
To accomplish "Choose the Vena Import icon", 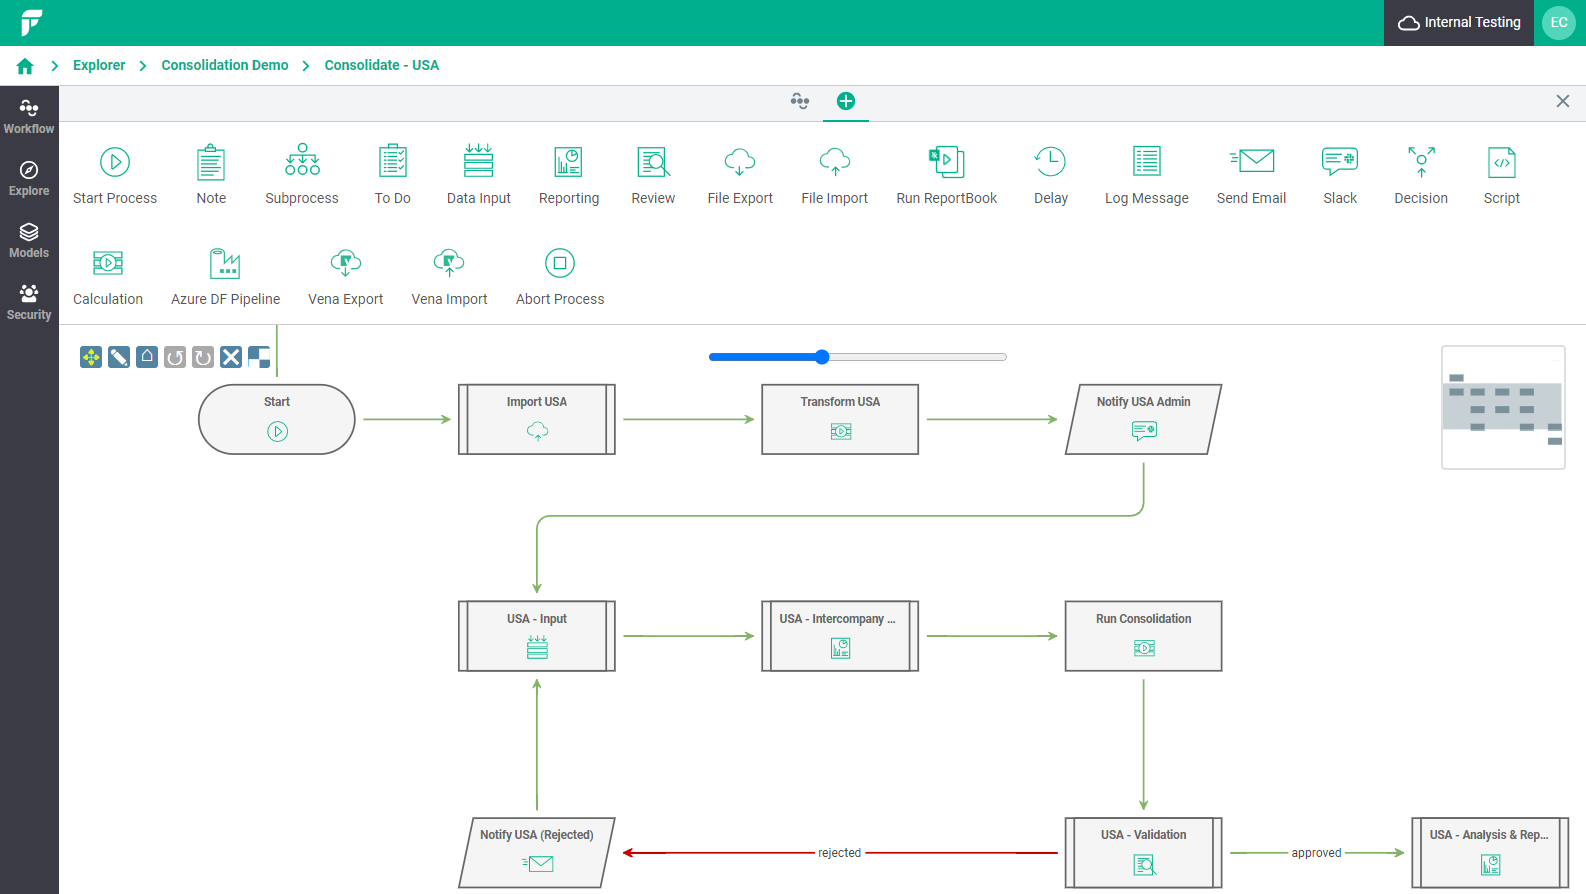I will pyautogui.click(x=449, y=263).
